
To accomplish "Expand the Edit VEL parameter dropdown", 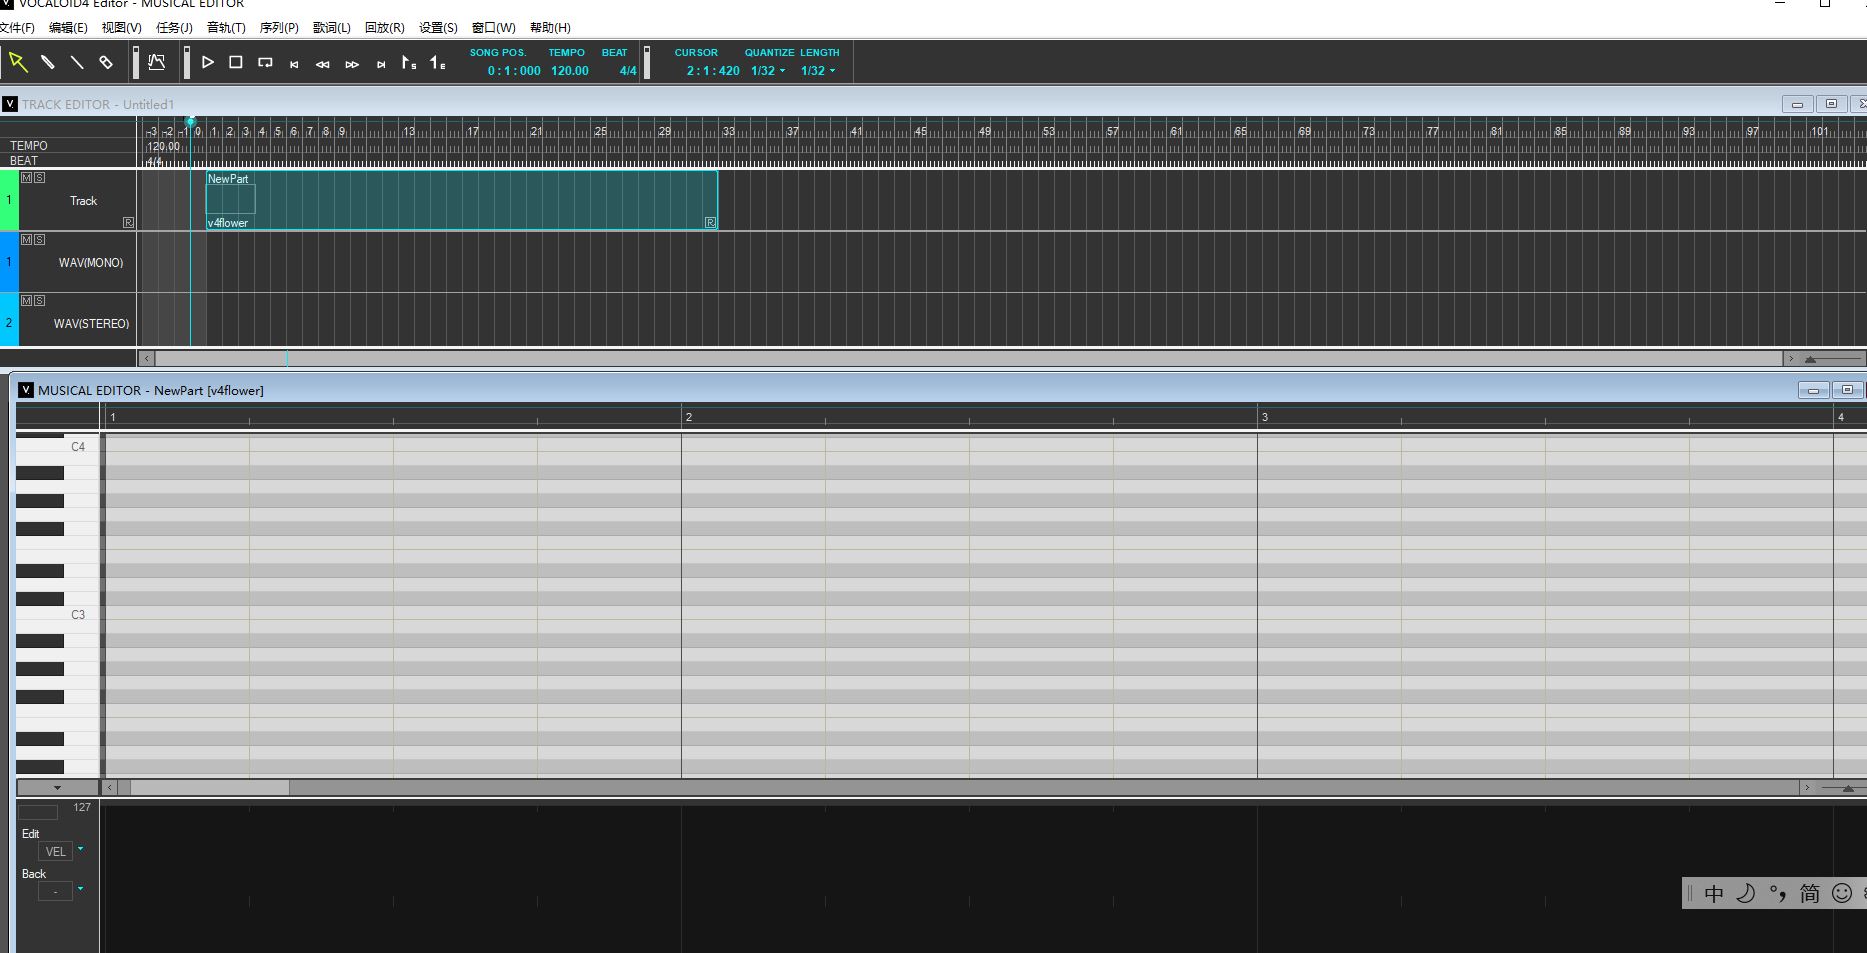I will pyautogui.click(x=80, y=850).
